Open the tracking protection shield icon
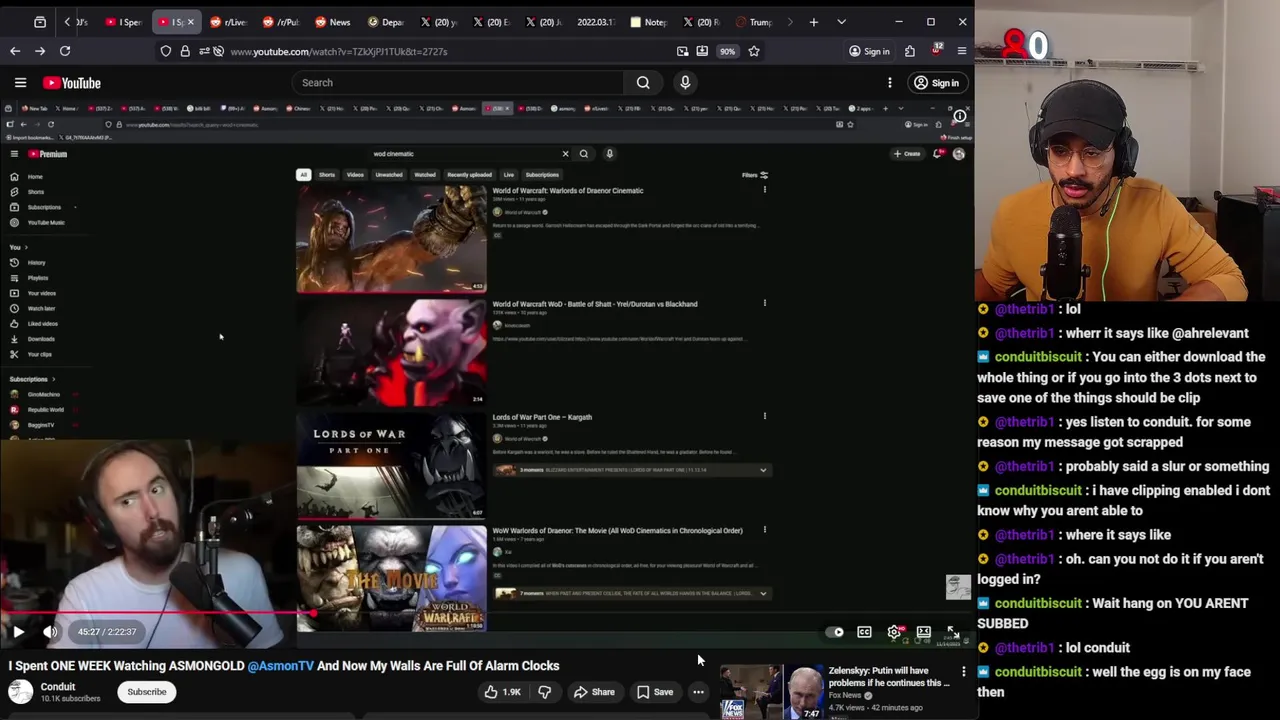Screen dimensions: 1280x720 tap(166, 51)
